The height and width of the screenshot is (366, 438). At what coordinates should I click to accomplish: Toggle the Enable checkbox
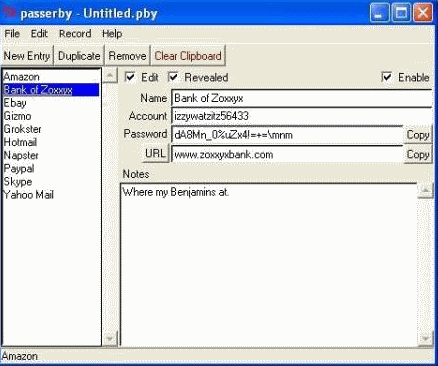tap(386, 77)
